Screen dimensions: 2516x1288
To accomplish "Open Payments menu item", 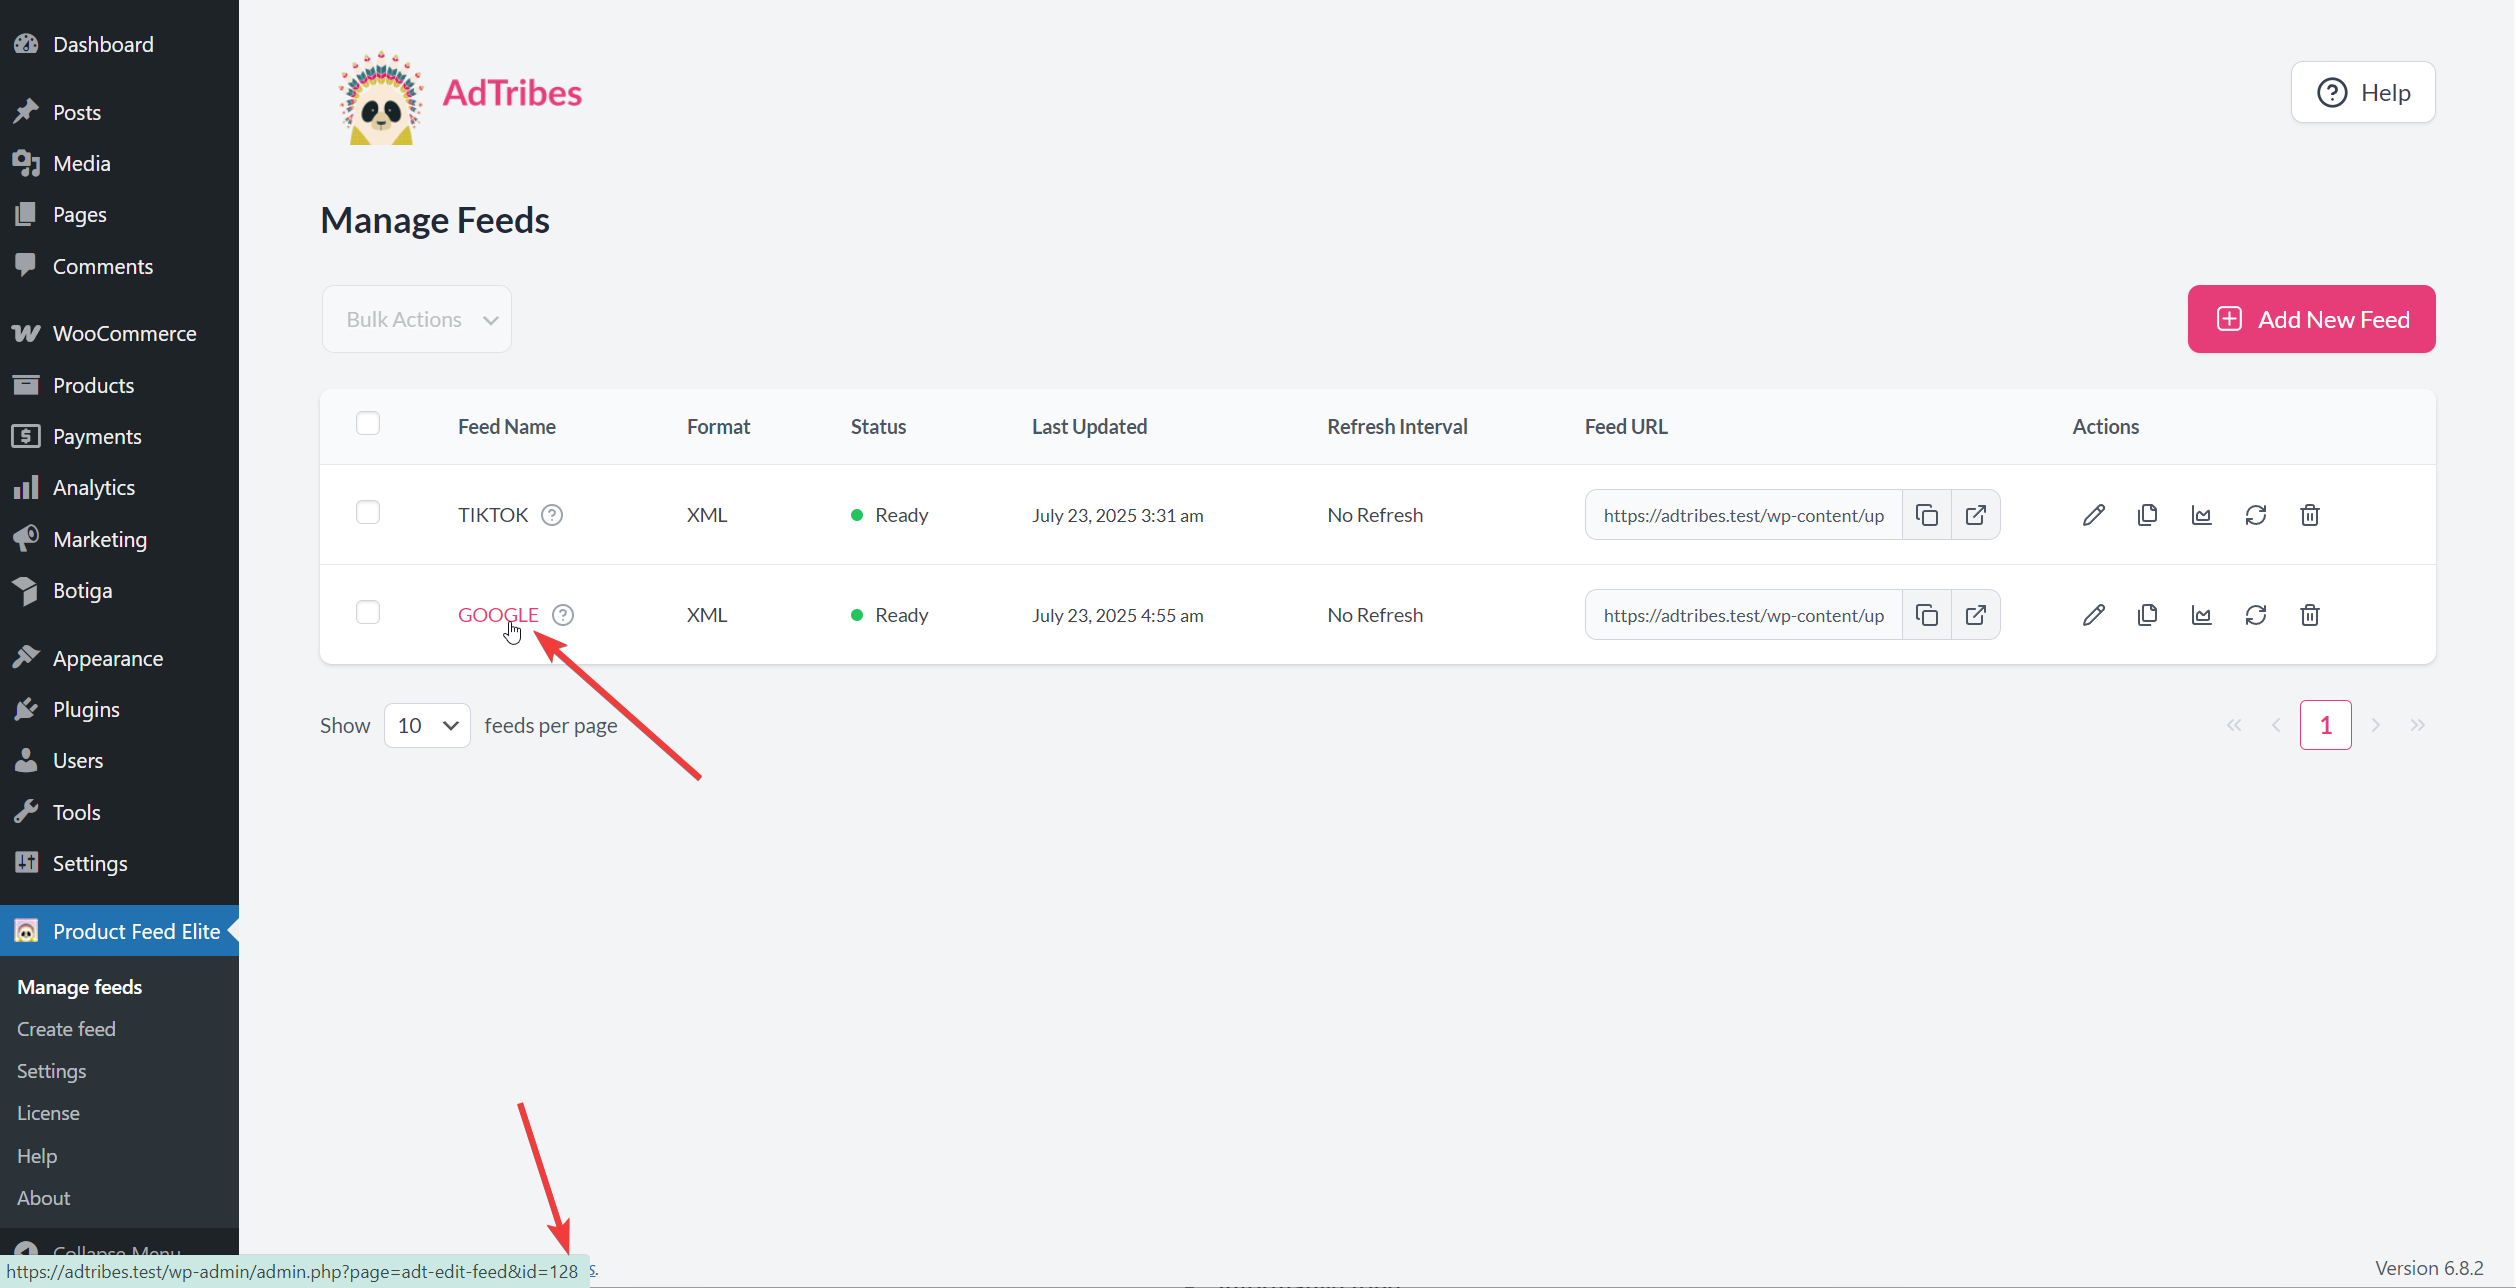I will pos(119,436).
